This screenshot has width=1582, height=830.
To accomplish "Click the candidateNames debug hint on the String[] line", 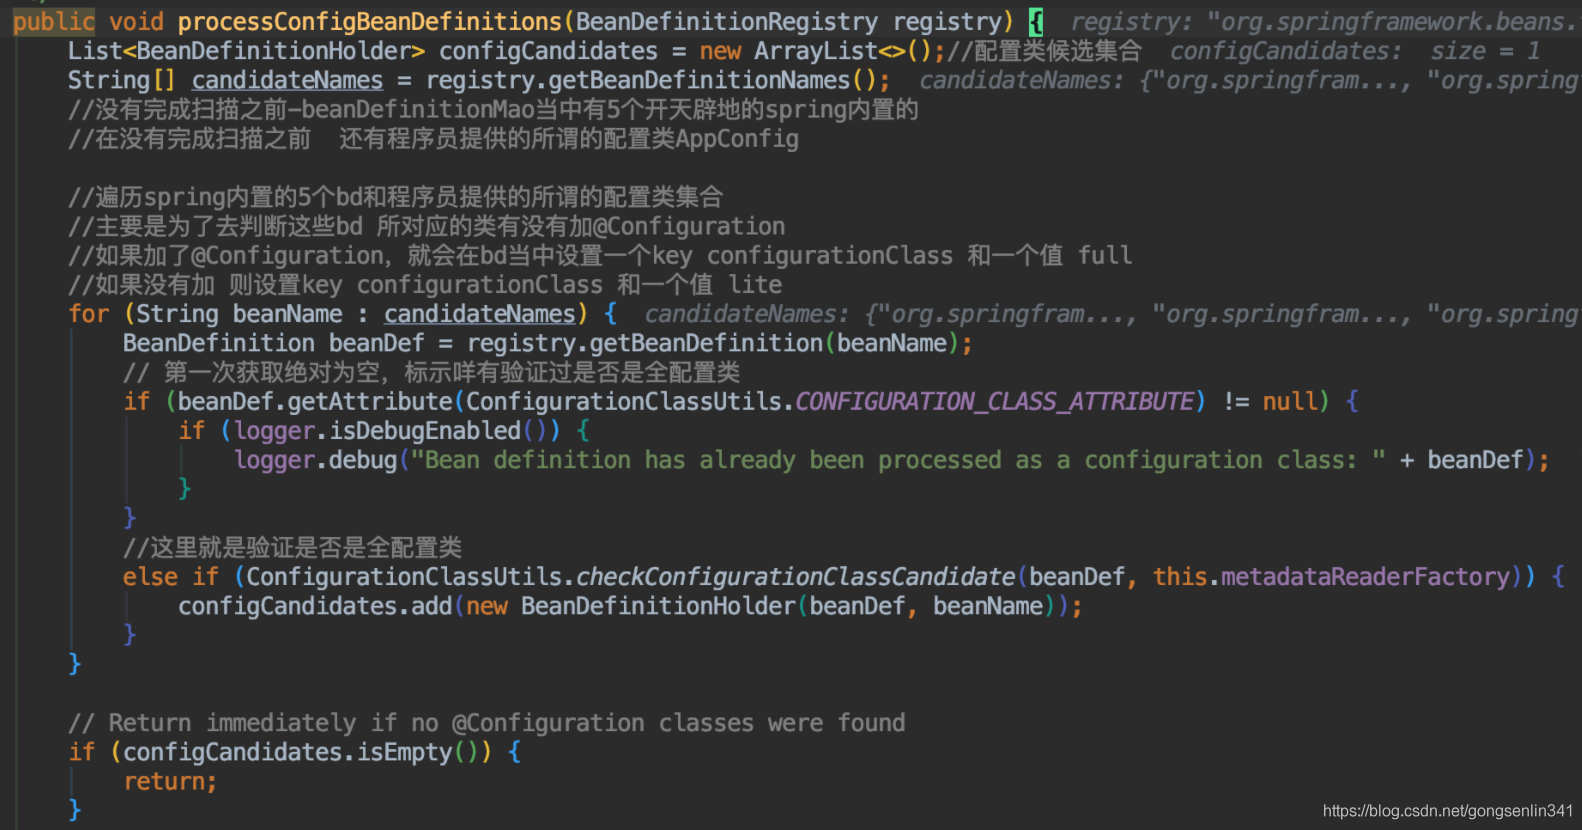I will coord(1248,80).
